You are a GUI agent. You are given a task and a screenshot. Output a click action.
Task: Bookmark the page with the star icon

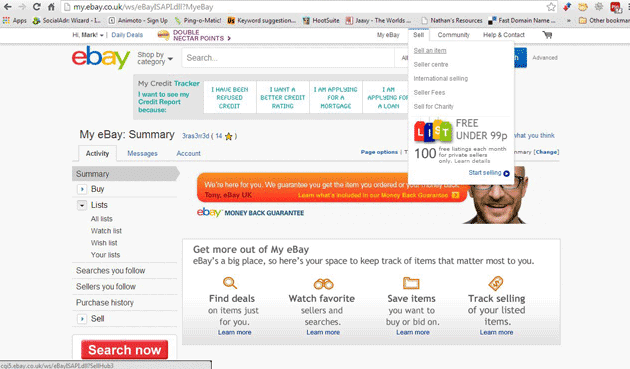click(551, 7)
